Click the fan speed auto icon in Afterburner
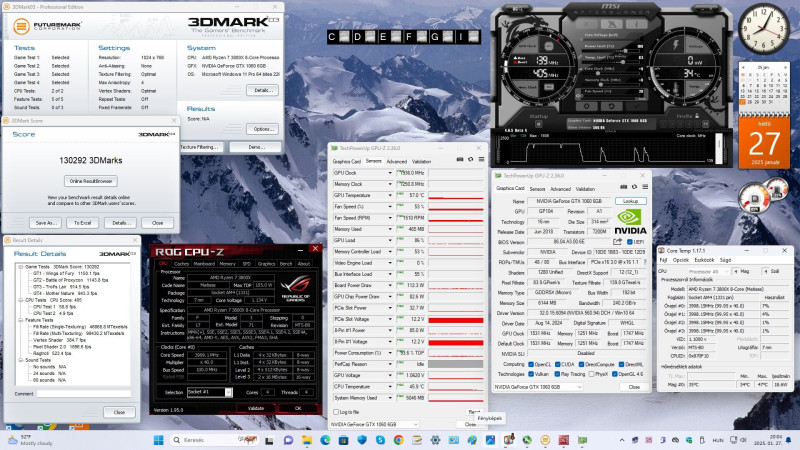 pyautogui.click(x=578, y=95)
